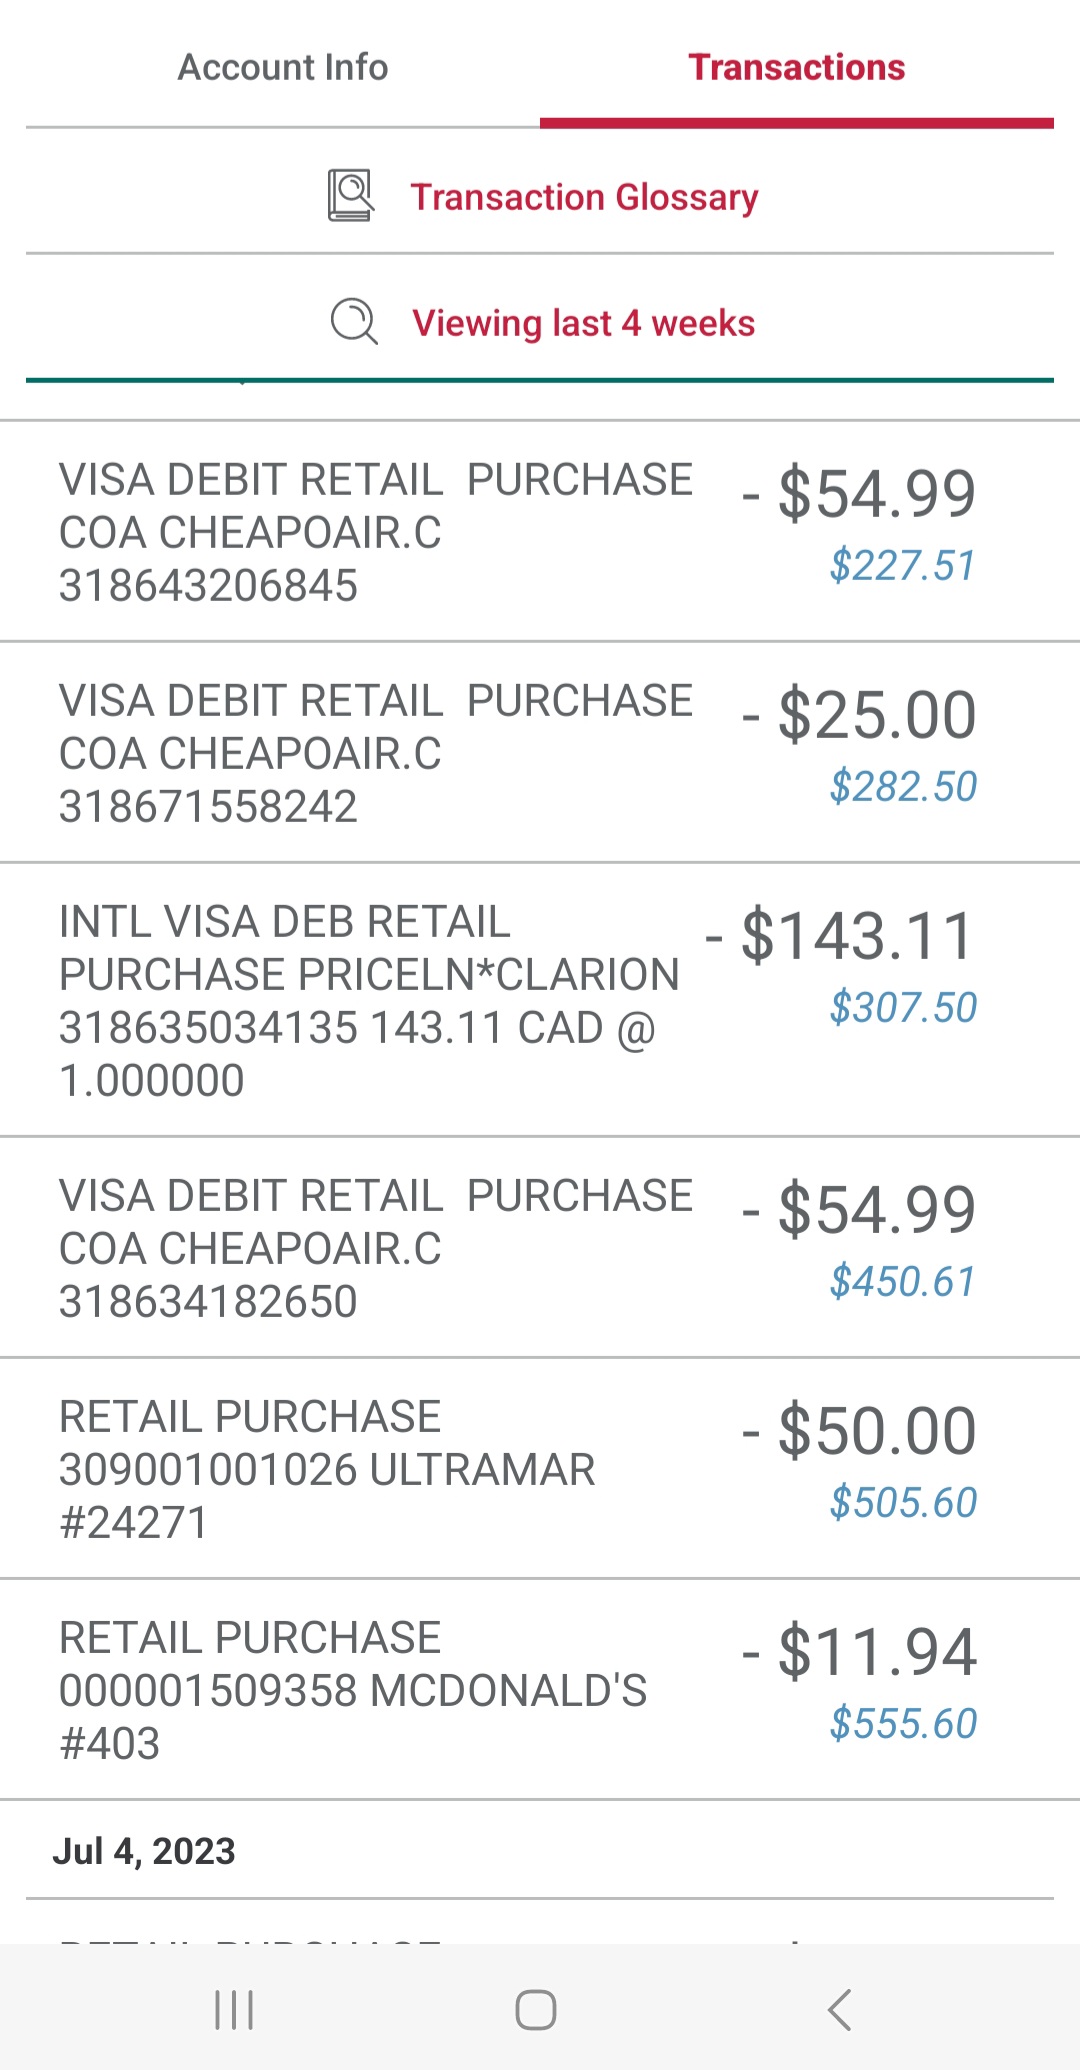This screenshot has height=2070, width=1080.
Task: Tap the -$50.00 ULTRAMAR amount
Action: 875,1431
